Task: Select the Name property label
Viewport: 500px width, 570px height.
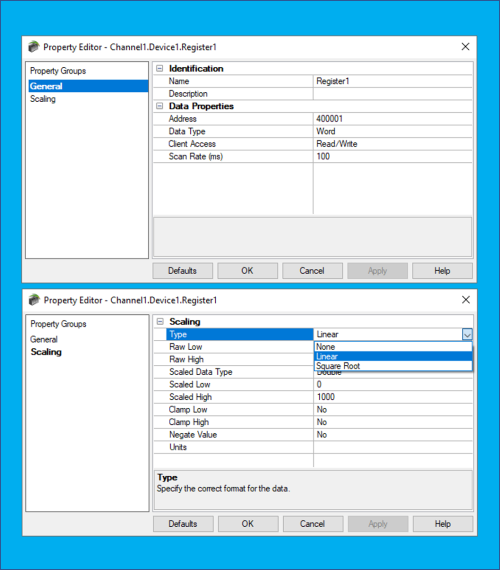Action: (x=179, y=81)
